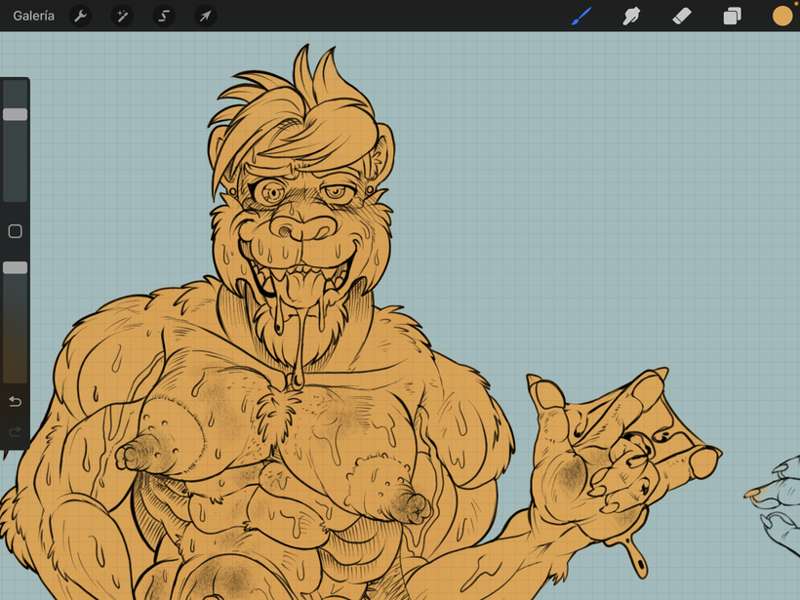Activate the Selection S-shaped tool
The width and height of the screenshot is (800, 600).
[163, 16]
